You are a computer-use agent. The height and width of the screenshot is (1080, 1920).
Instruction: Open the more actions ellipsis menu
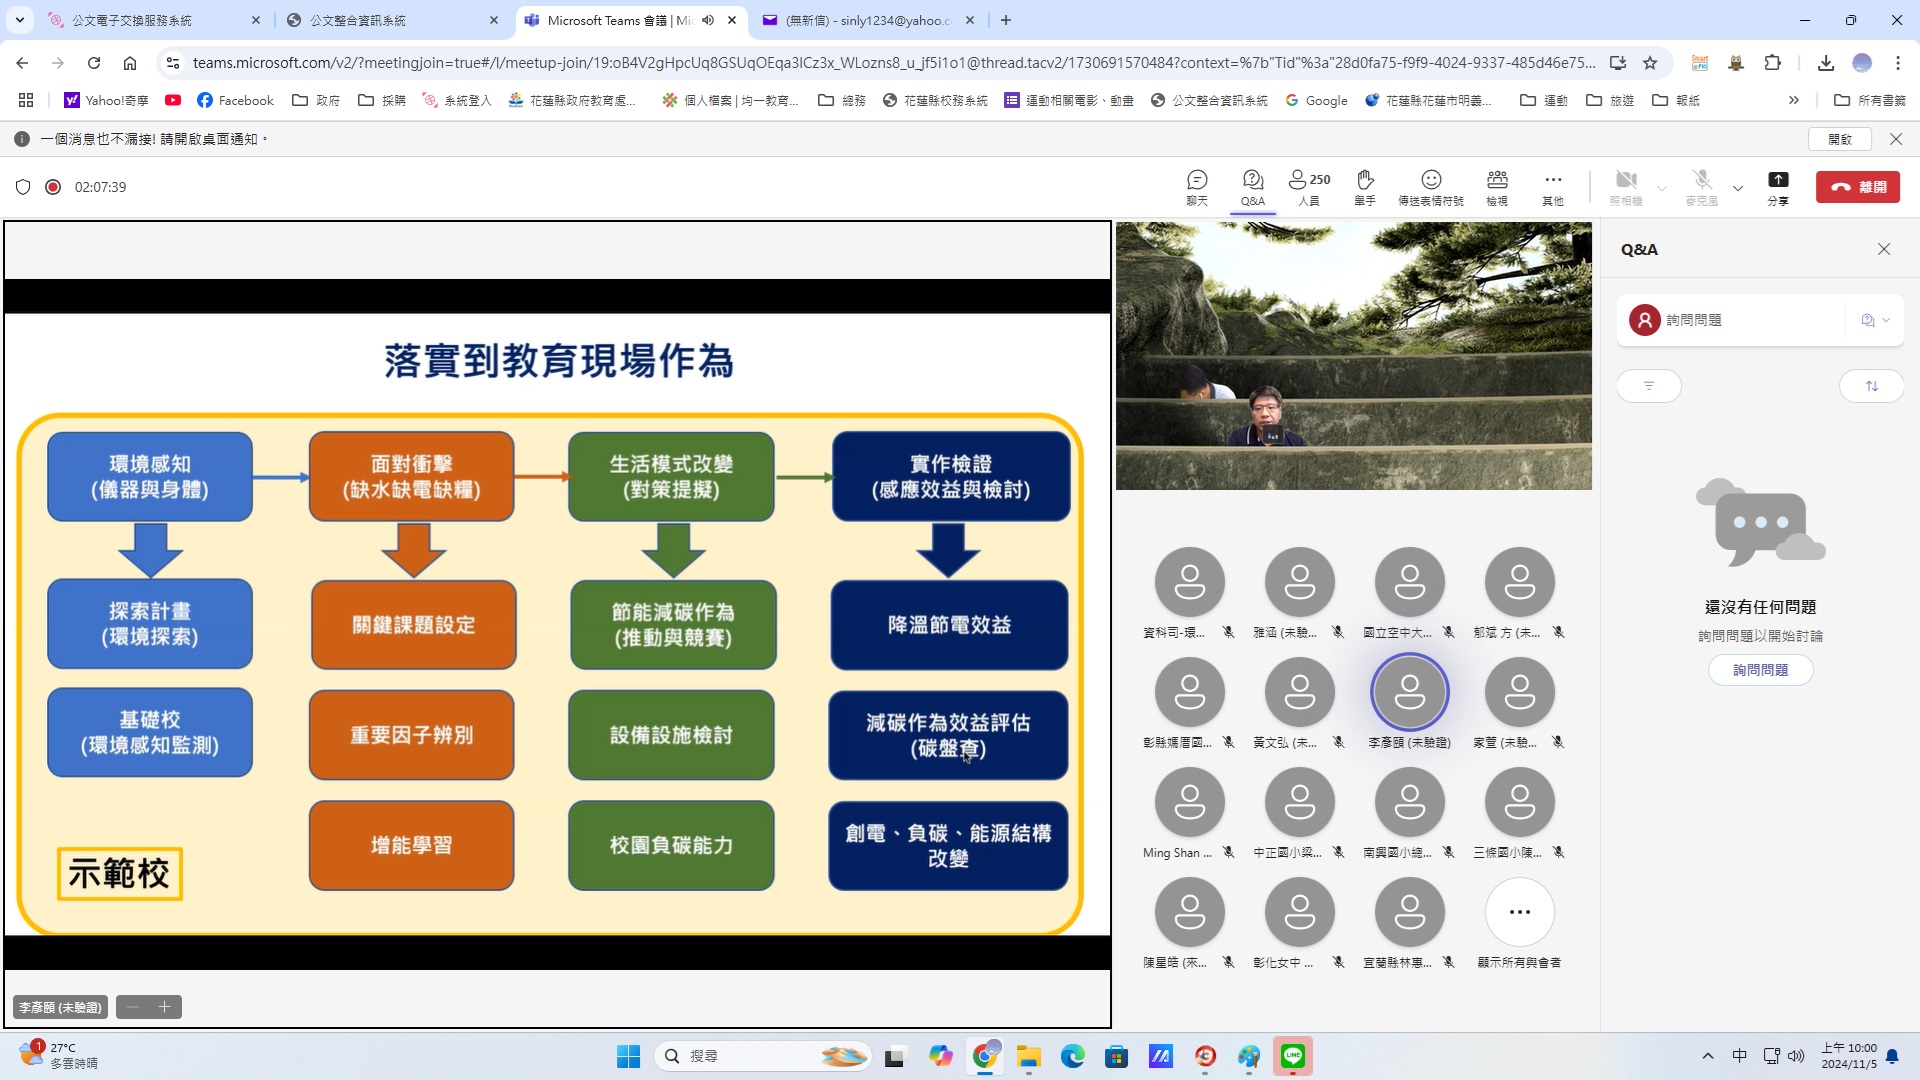[1552, 186]
